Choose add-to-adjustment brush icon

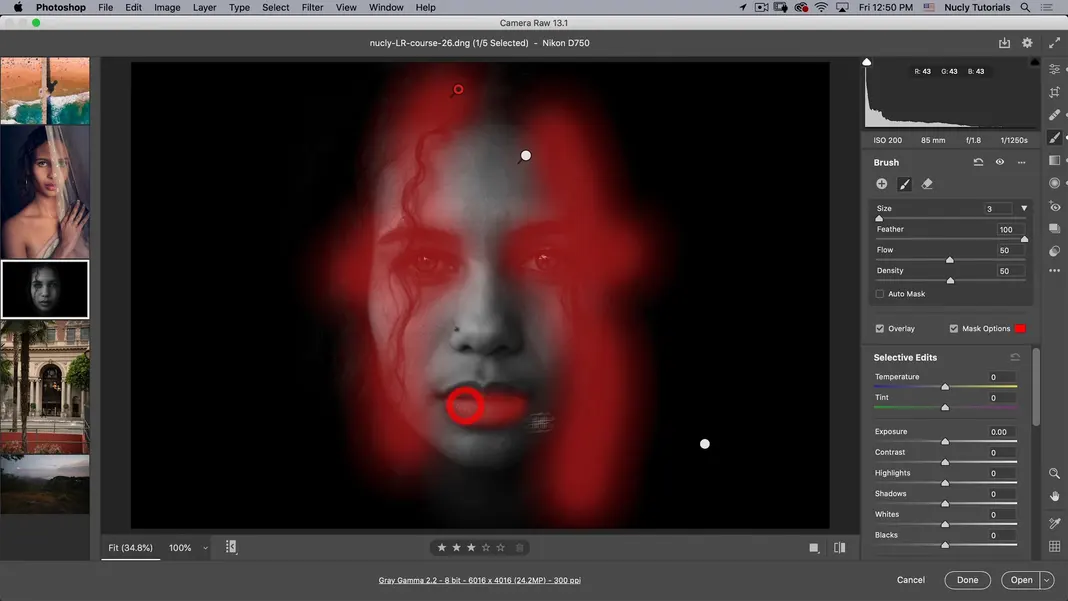coord(905,184)
